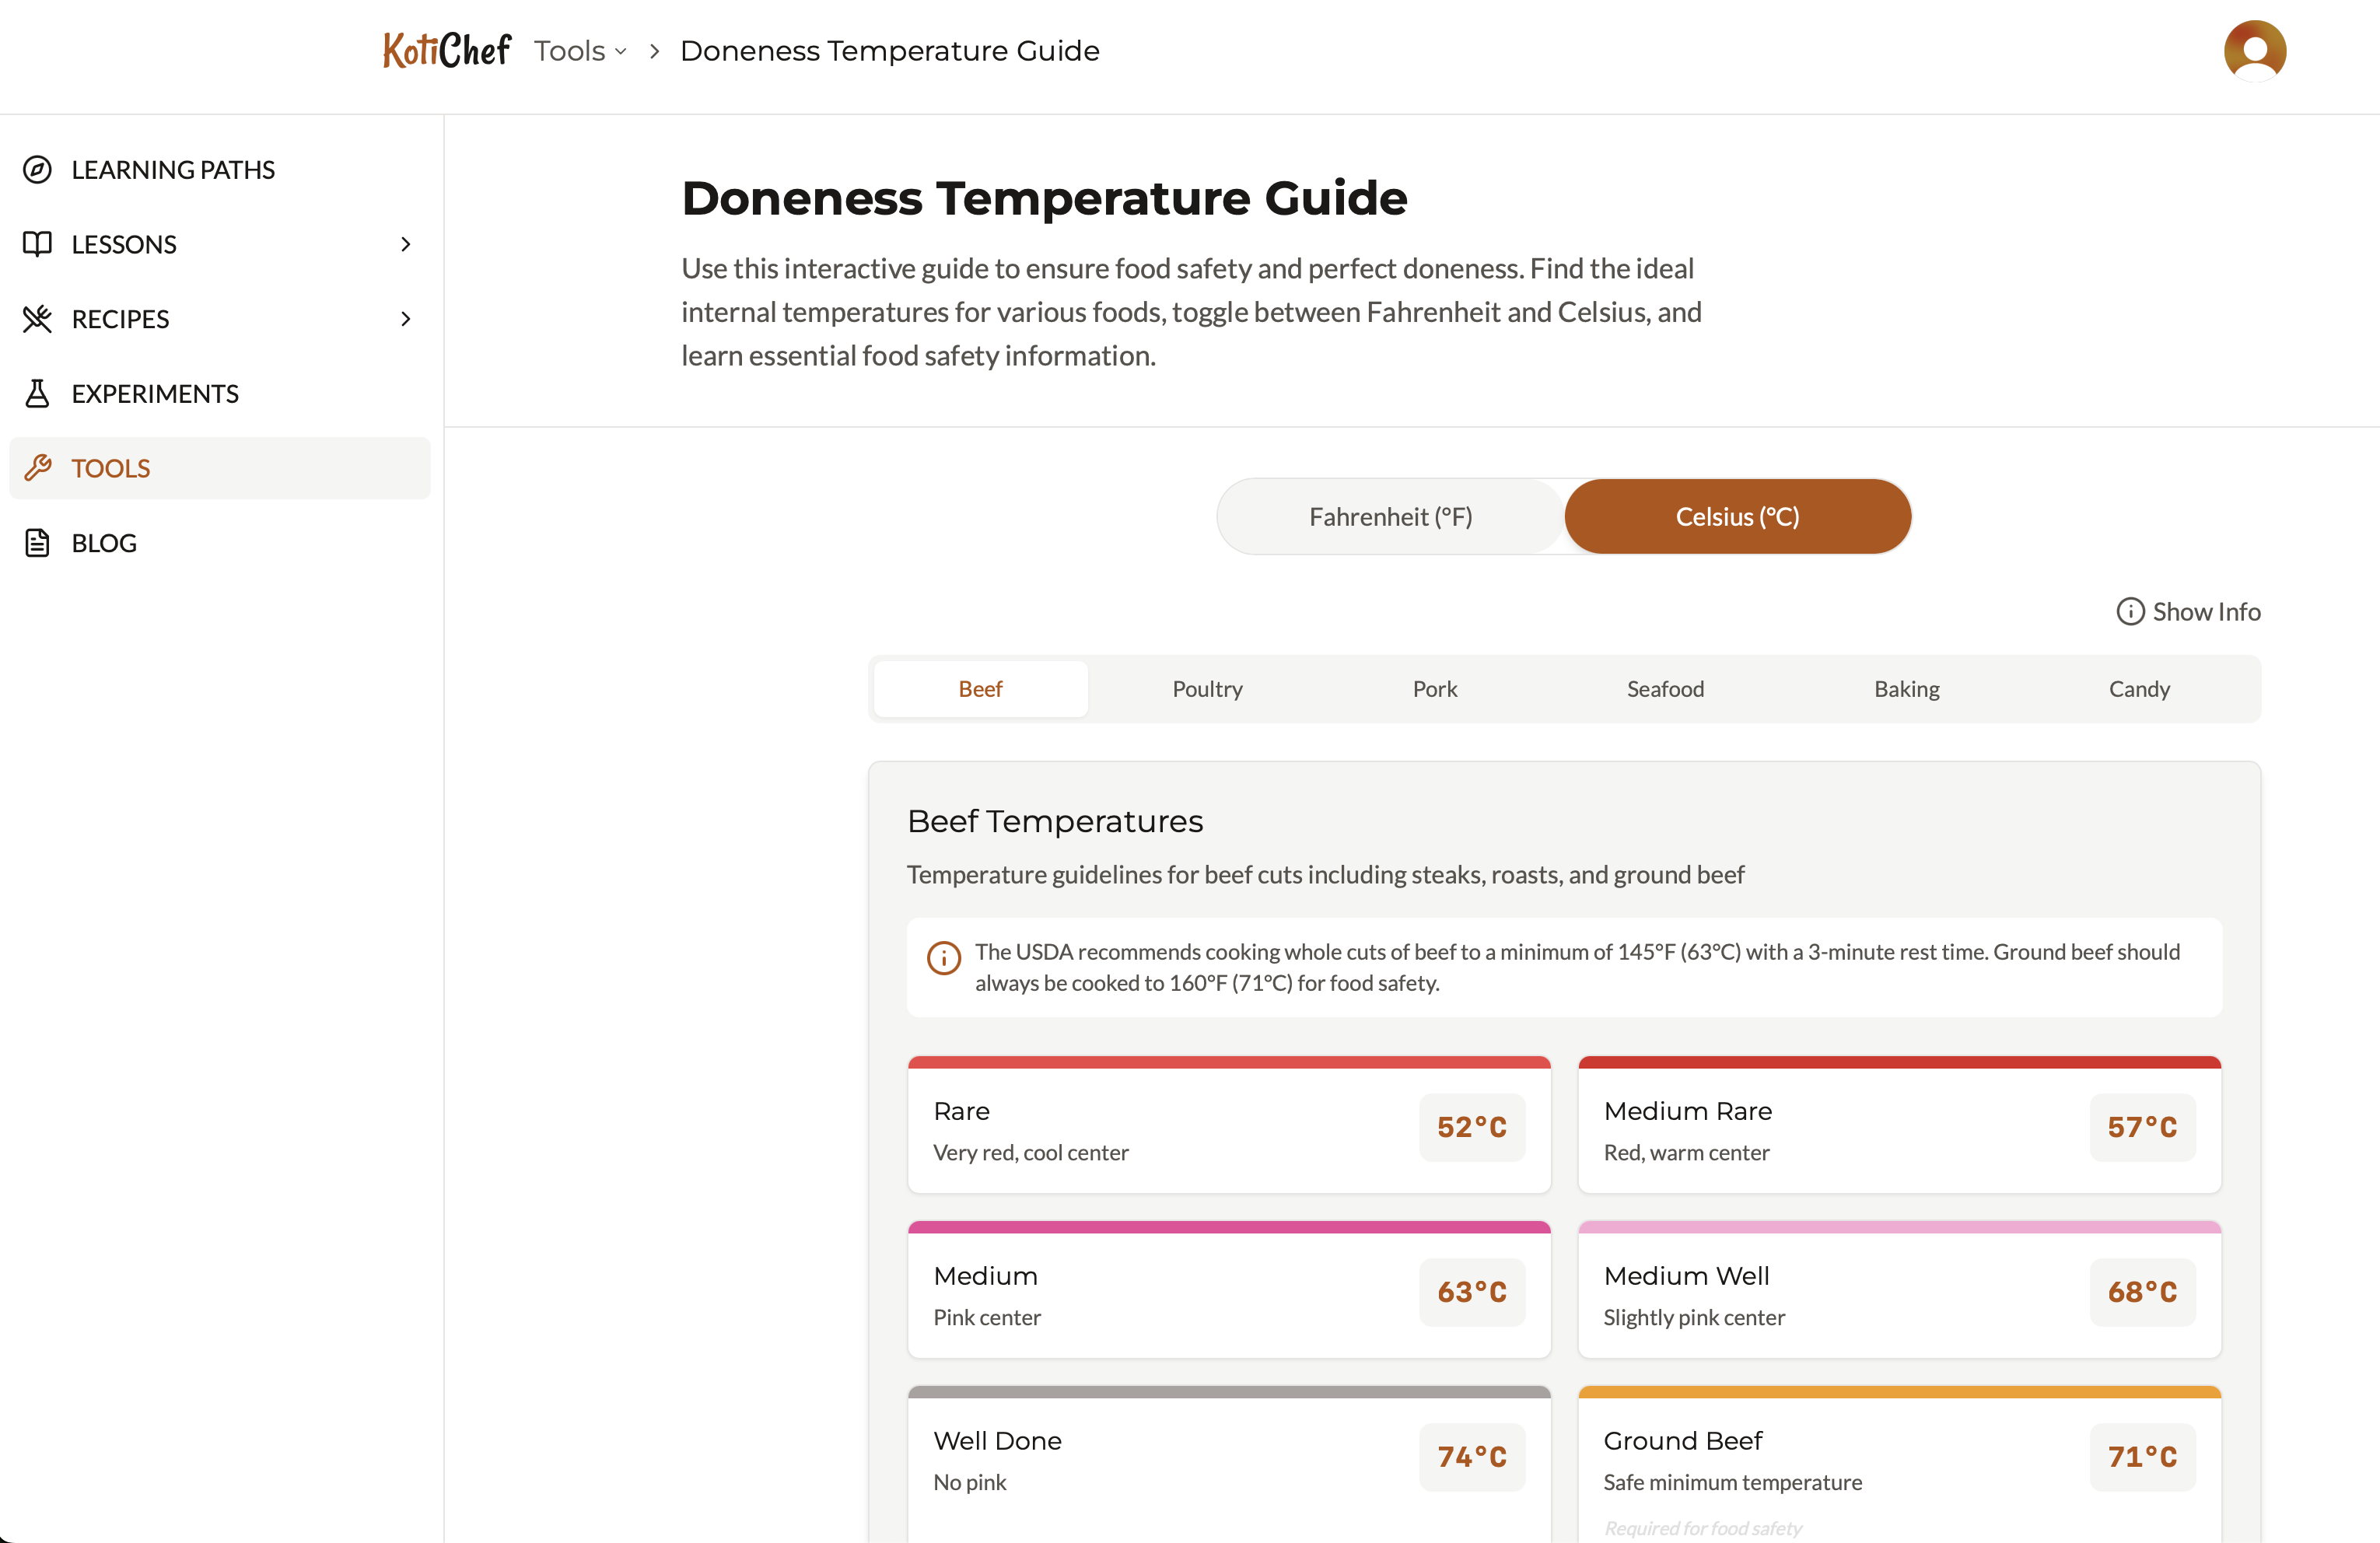This screenshot has height=1543, width=2380.
Task: Click the Lessons book icon
Action: 37,244
